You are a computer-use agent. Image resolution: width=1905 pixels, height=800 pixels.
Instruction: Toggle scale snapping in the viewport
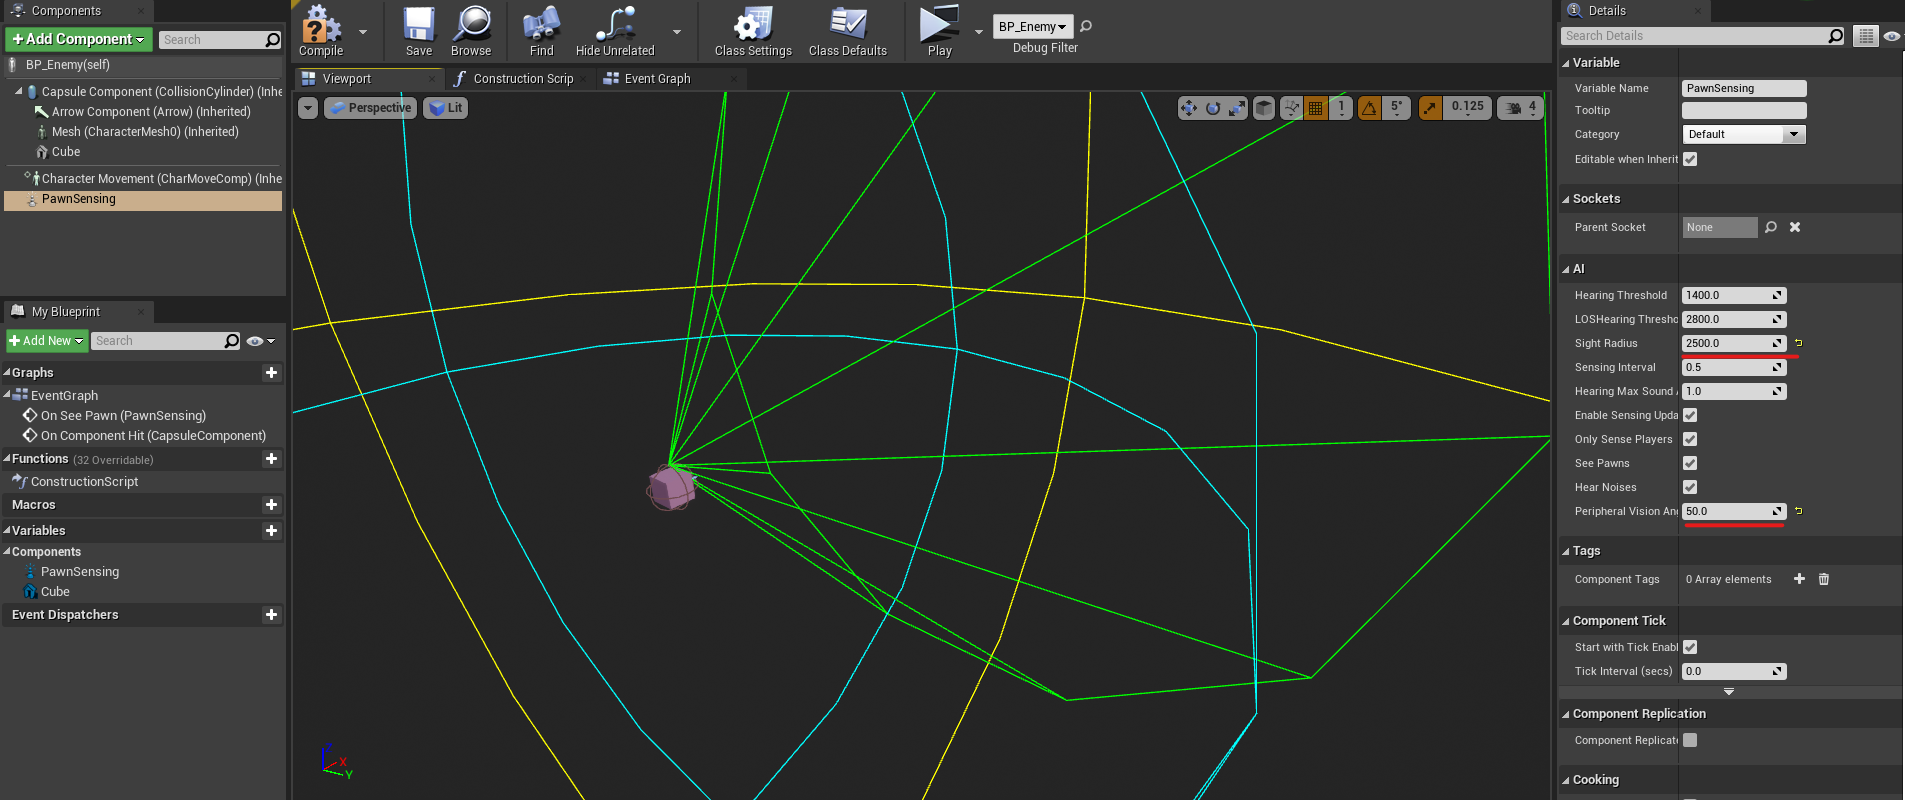pos(1430,108)
